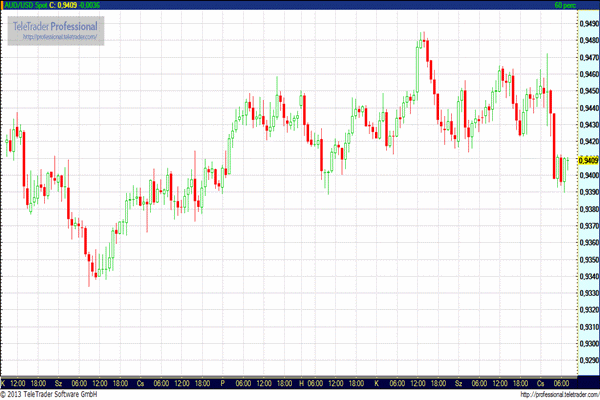Select the P day marker on time axis
600x400 pixels.
pyautogui.click(x=221, y=383)
